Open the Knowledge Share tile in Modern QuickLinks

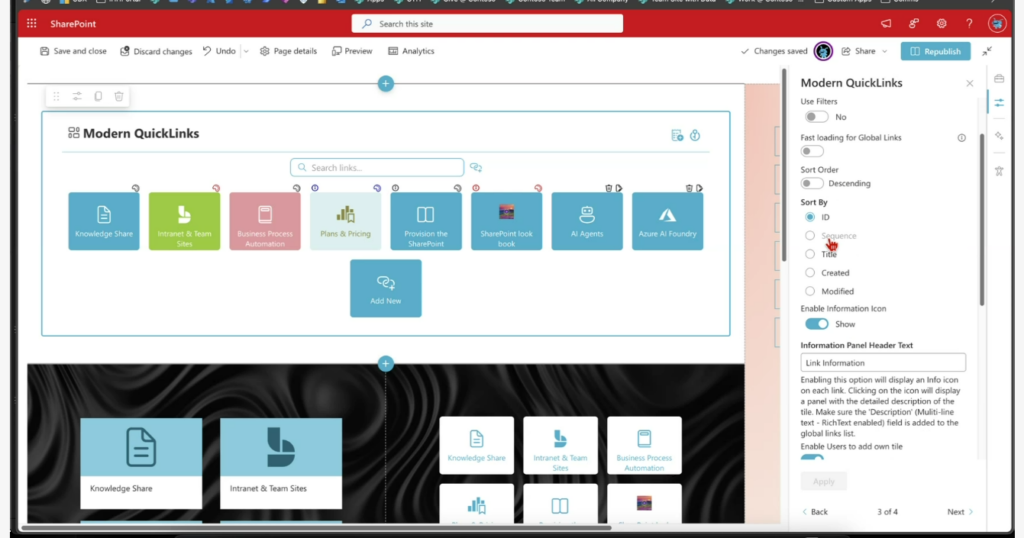[104, 221]
